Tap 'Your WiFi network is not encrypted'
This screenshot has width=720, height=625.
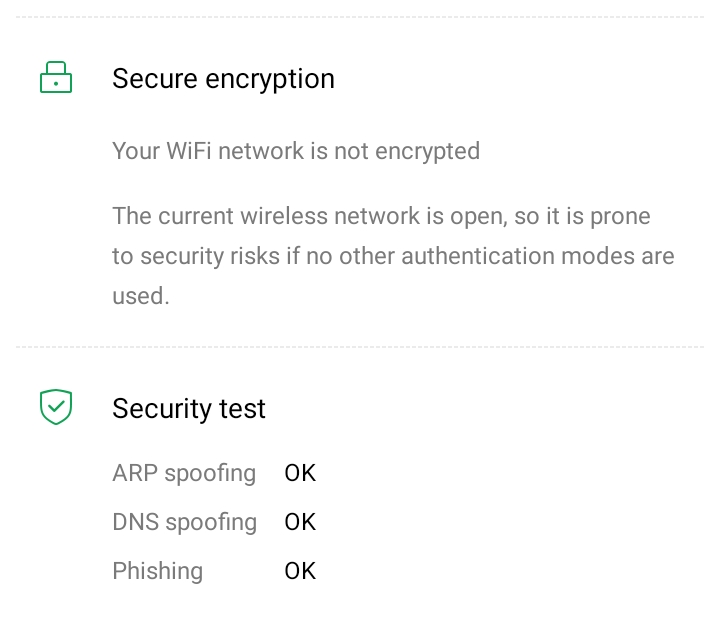(296, 151)
